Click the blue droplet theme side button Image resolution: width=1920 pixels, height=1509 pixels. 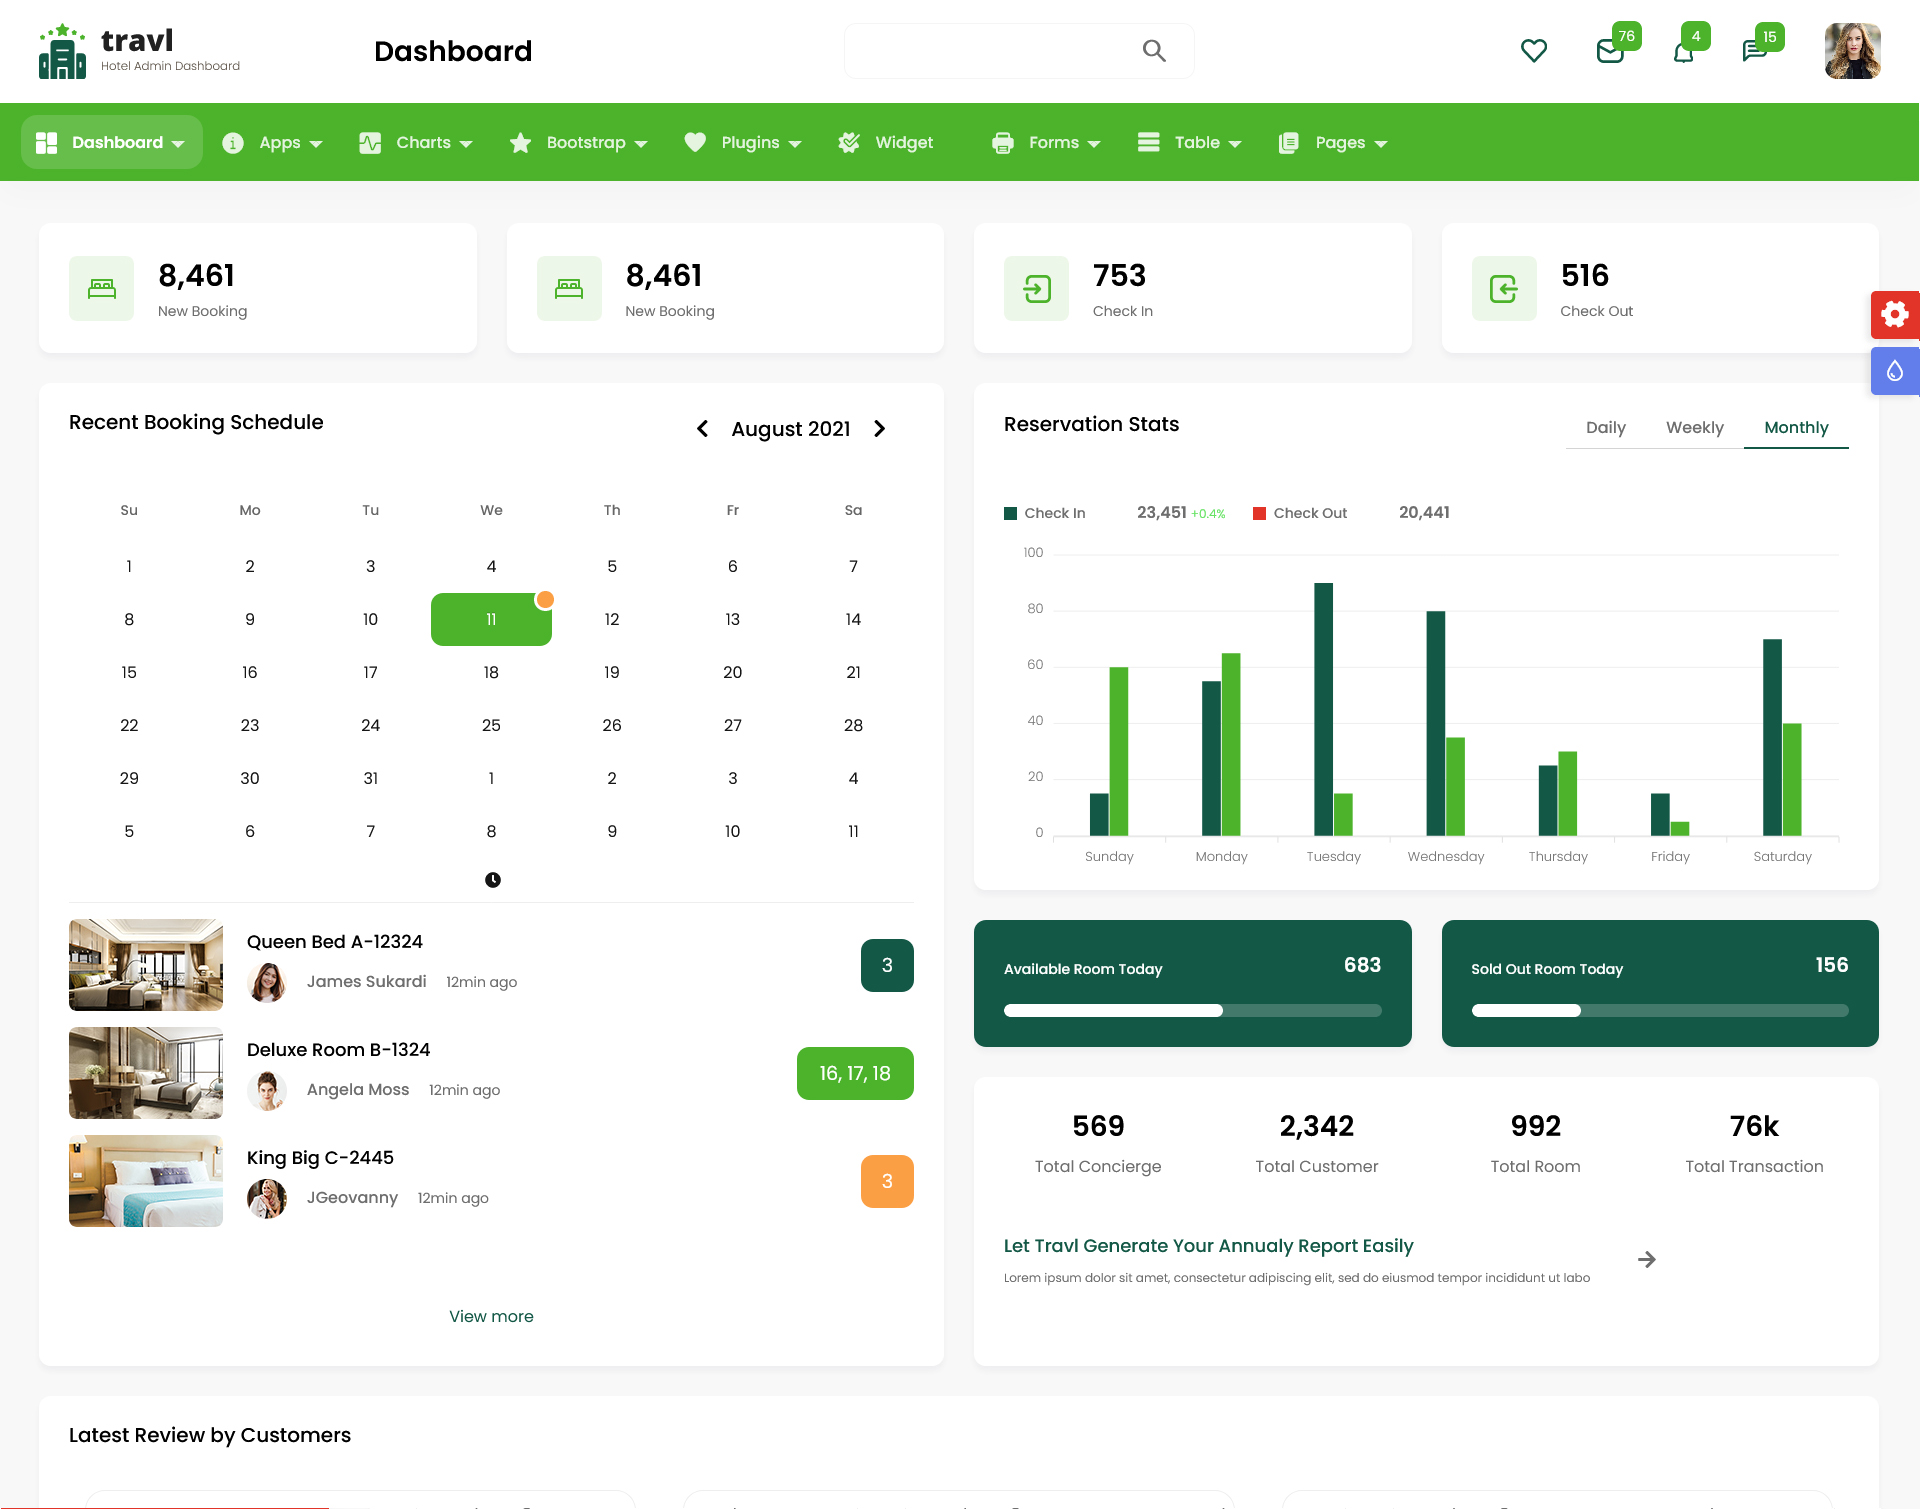click(x=1894, y=372)
